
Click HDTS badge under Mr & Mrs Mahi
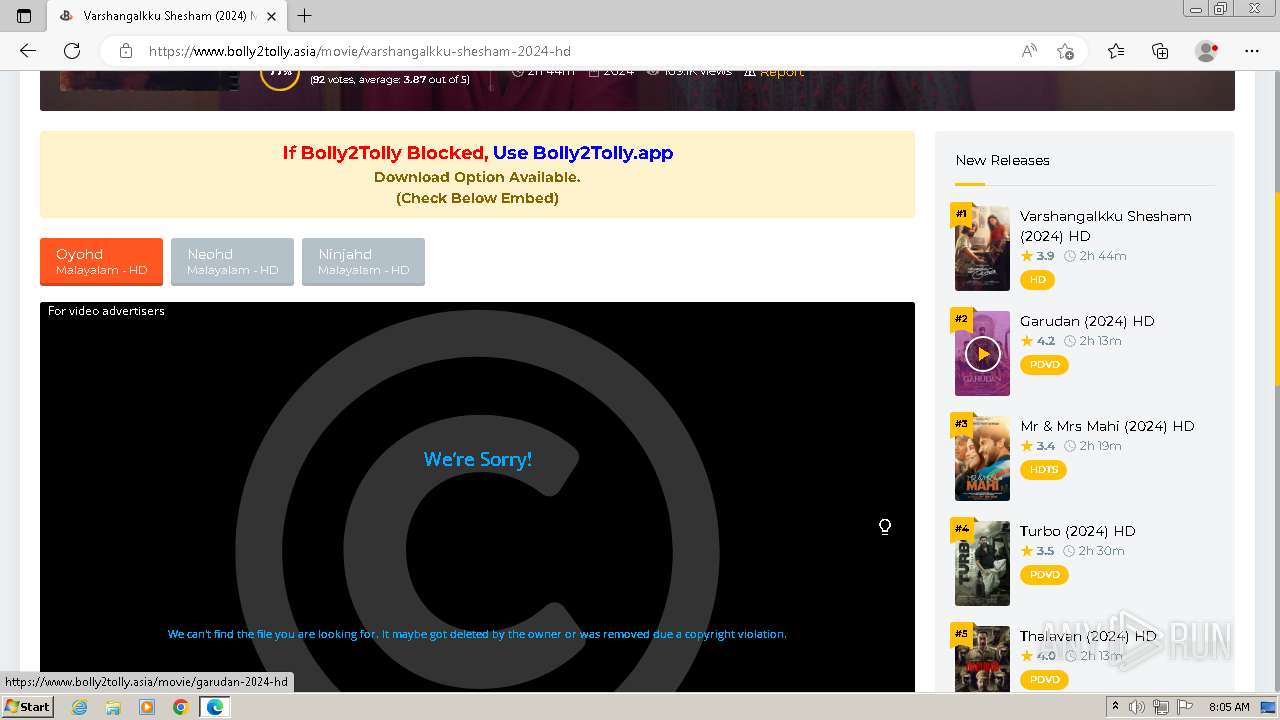point(1043,470)
